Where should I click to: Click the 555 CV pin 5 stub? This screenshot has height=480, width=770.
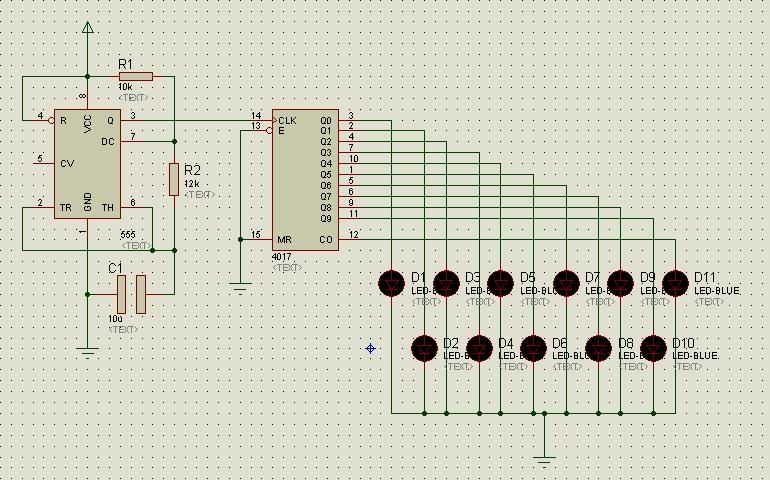pyautogui.click(x=46, y=162)
